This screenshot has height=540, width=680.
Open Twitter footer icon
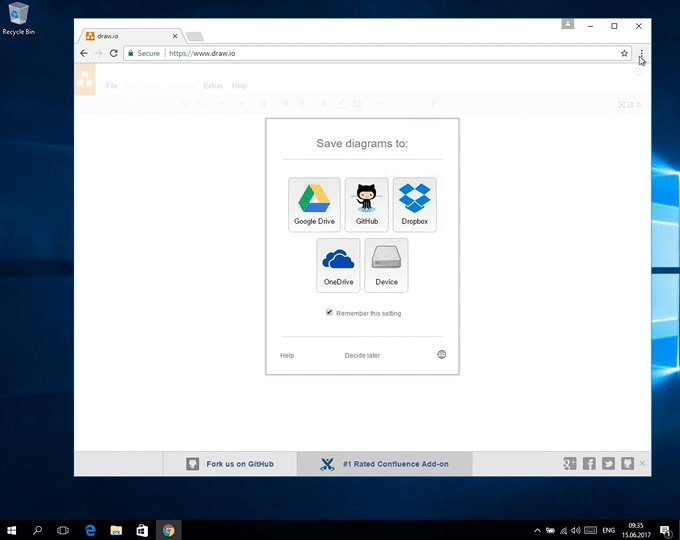pyautogui.click(x=608, y=464)
